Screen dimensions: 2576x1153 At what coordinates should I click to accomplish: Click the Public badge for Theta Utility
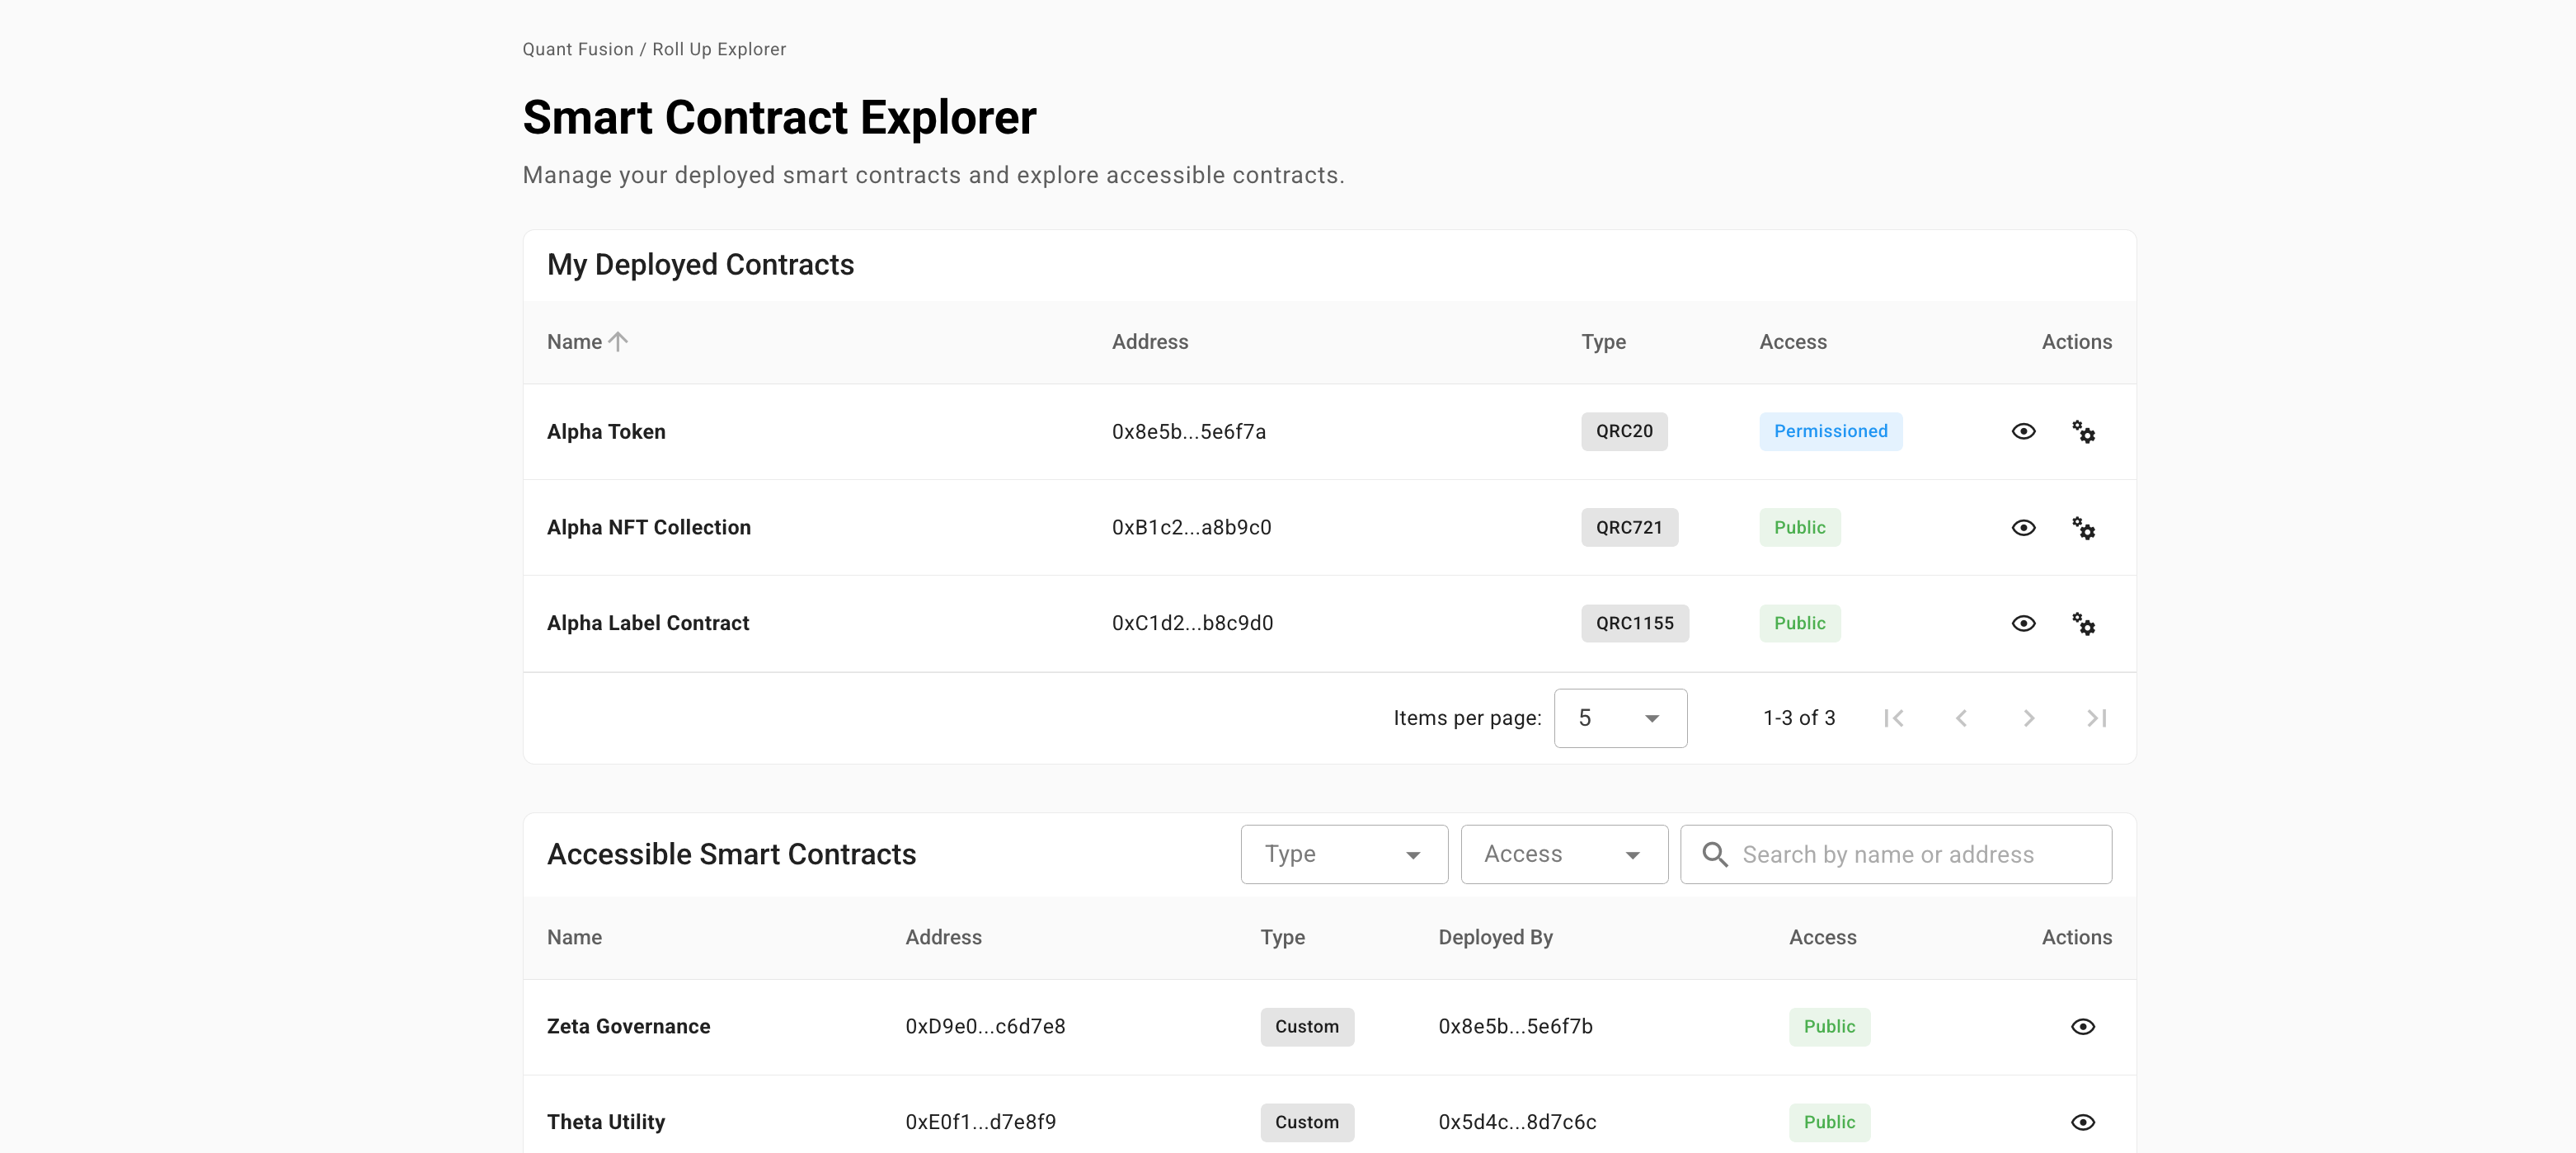point(1829,1122)
